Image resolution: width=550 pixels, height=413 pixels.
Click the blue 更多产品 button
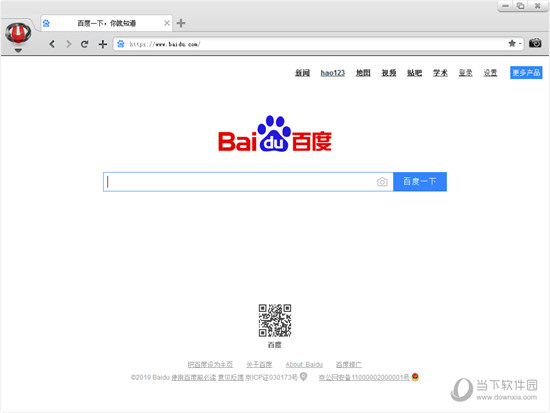(x=526, y=73)
